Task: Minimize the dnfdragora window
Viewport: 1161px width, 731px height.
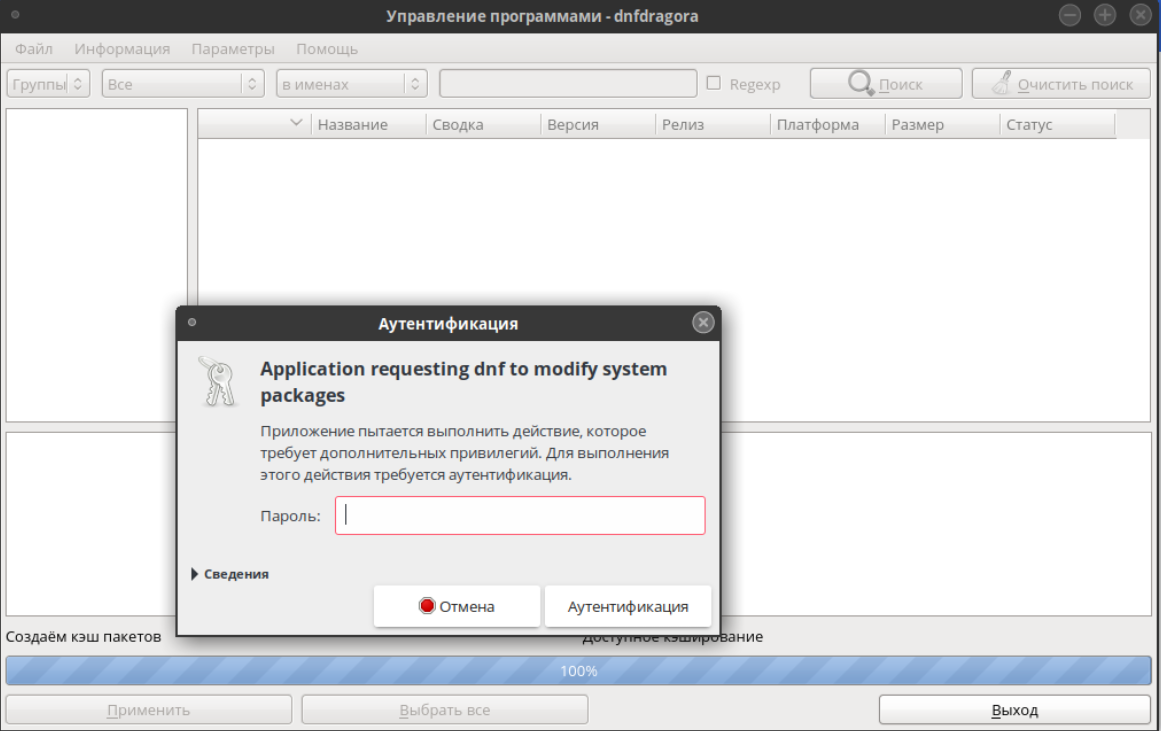Action: [x=1069, y=15]
